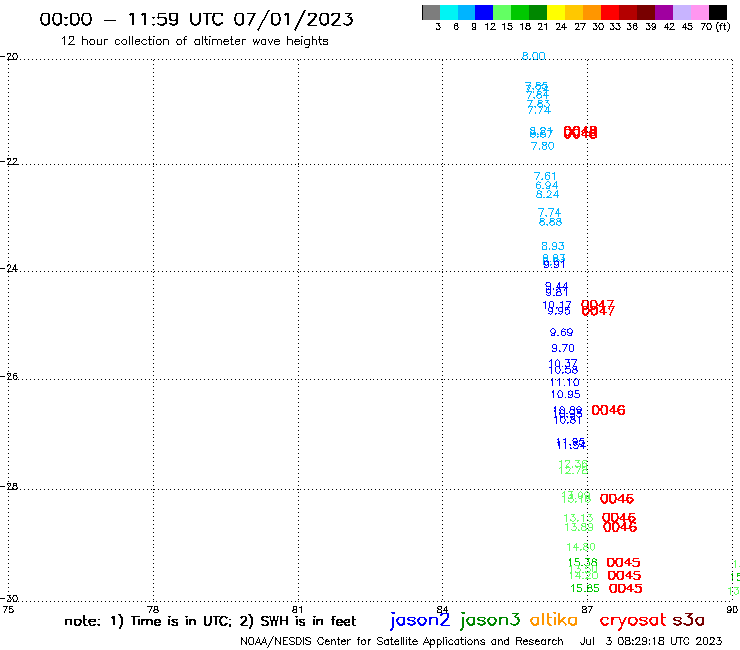Click the latitude axis label -24
Viewport: 740px width, 650px height.
[9, 268]
